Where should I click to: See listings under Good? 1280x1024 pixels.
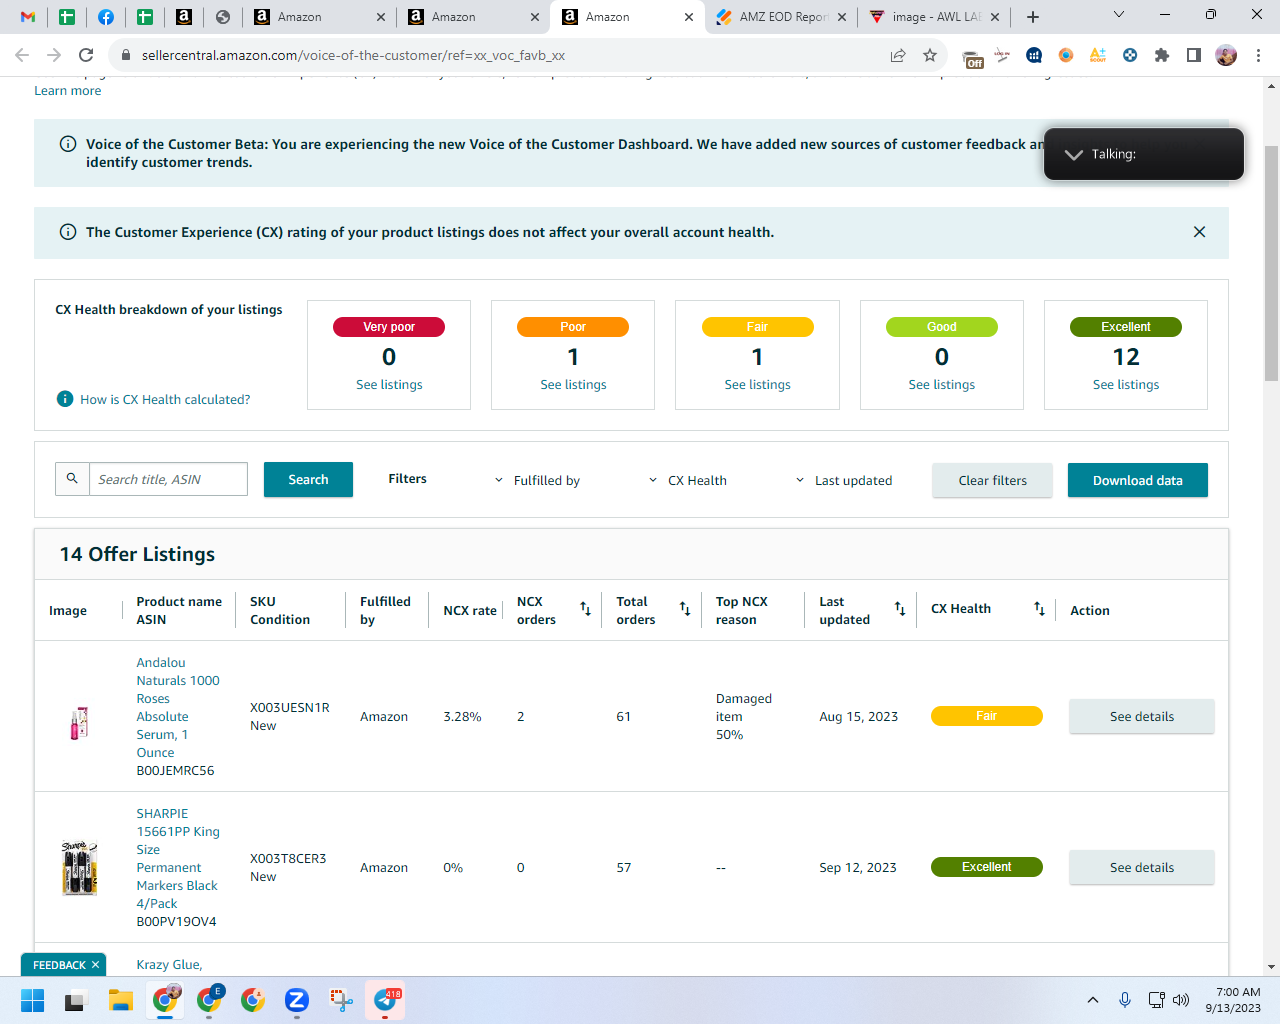941,384
